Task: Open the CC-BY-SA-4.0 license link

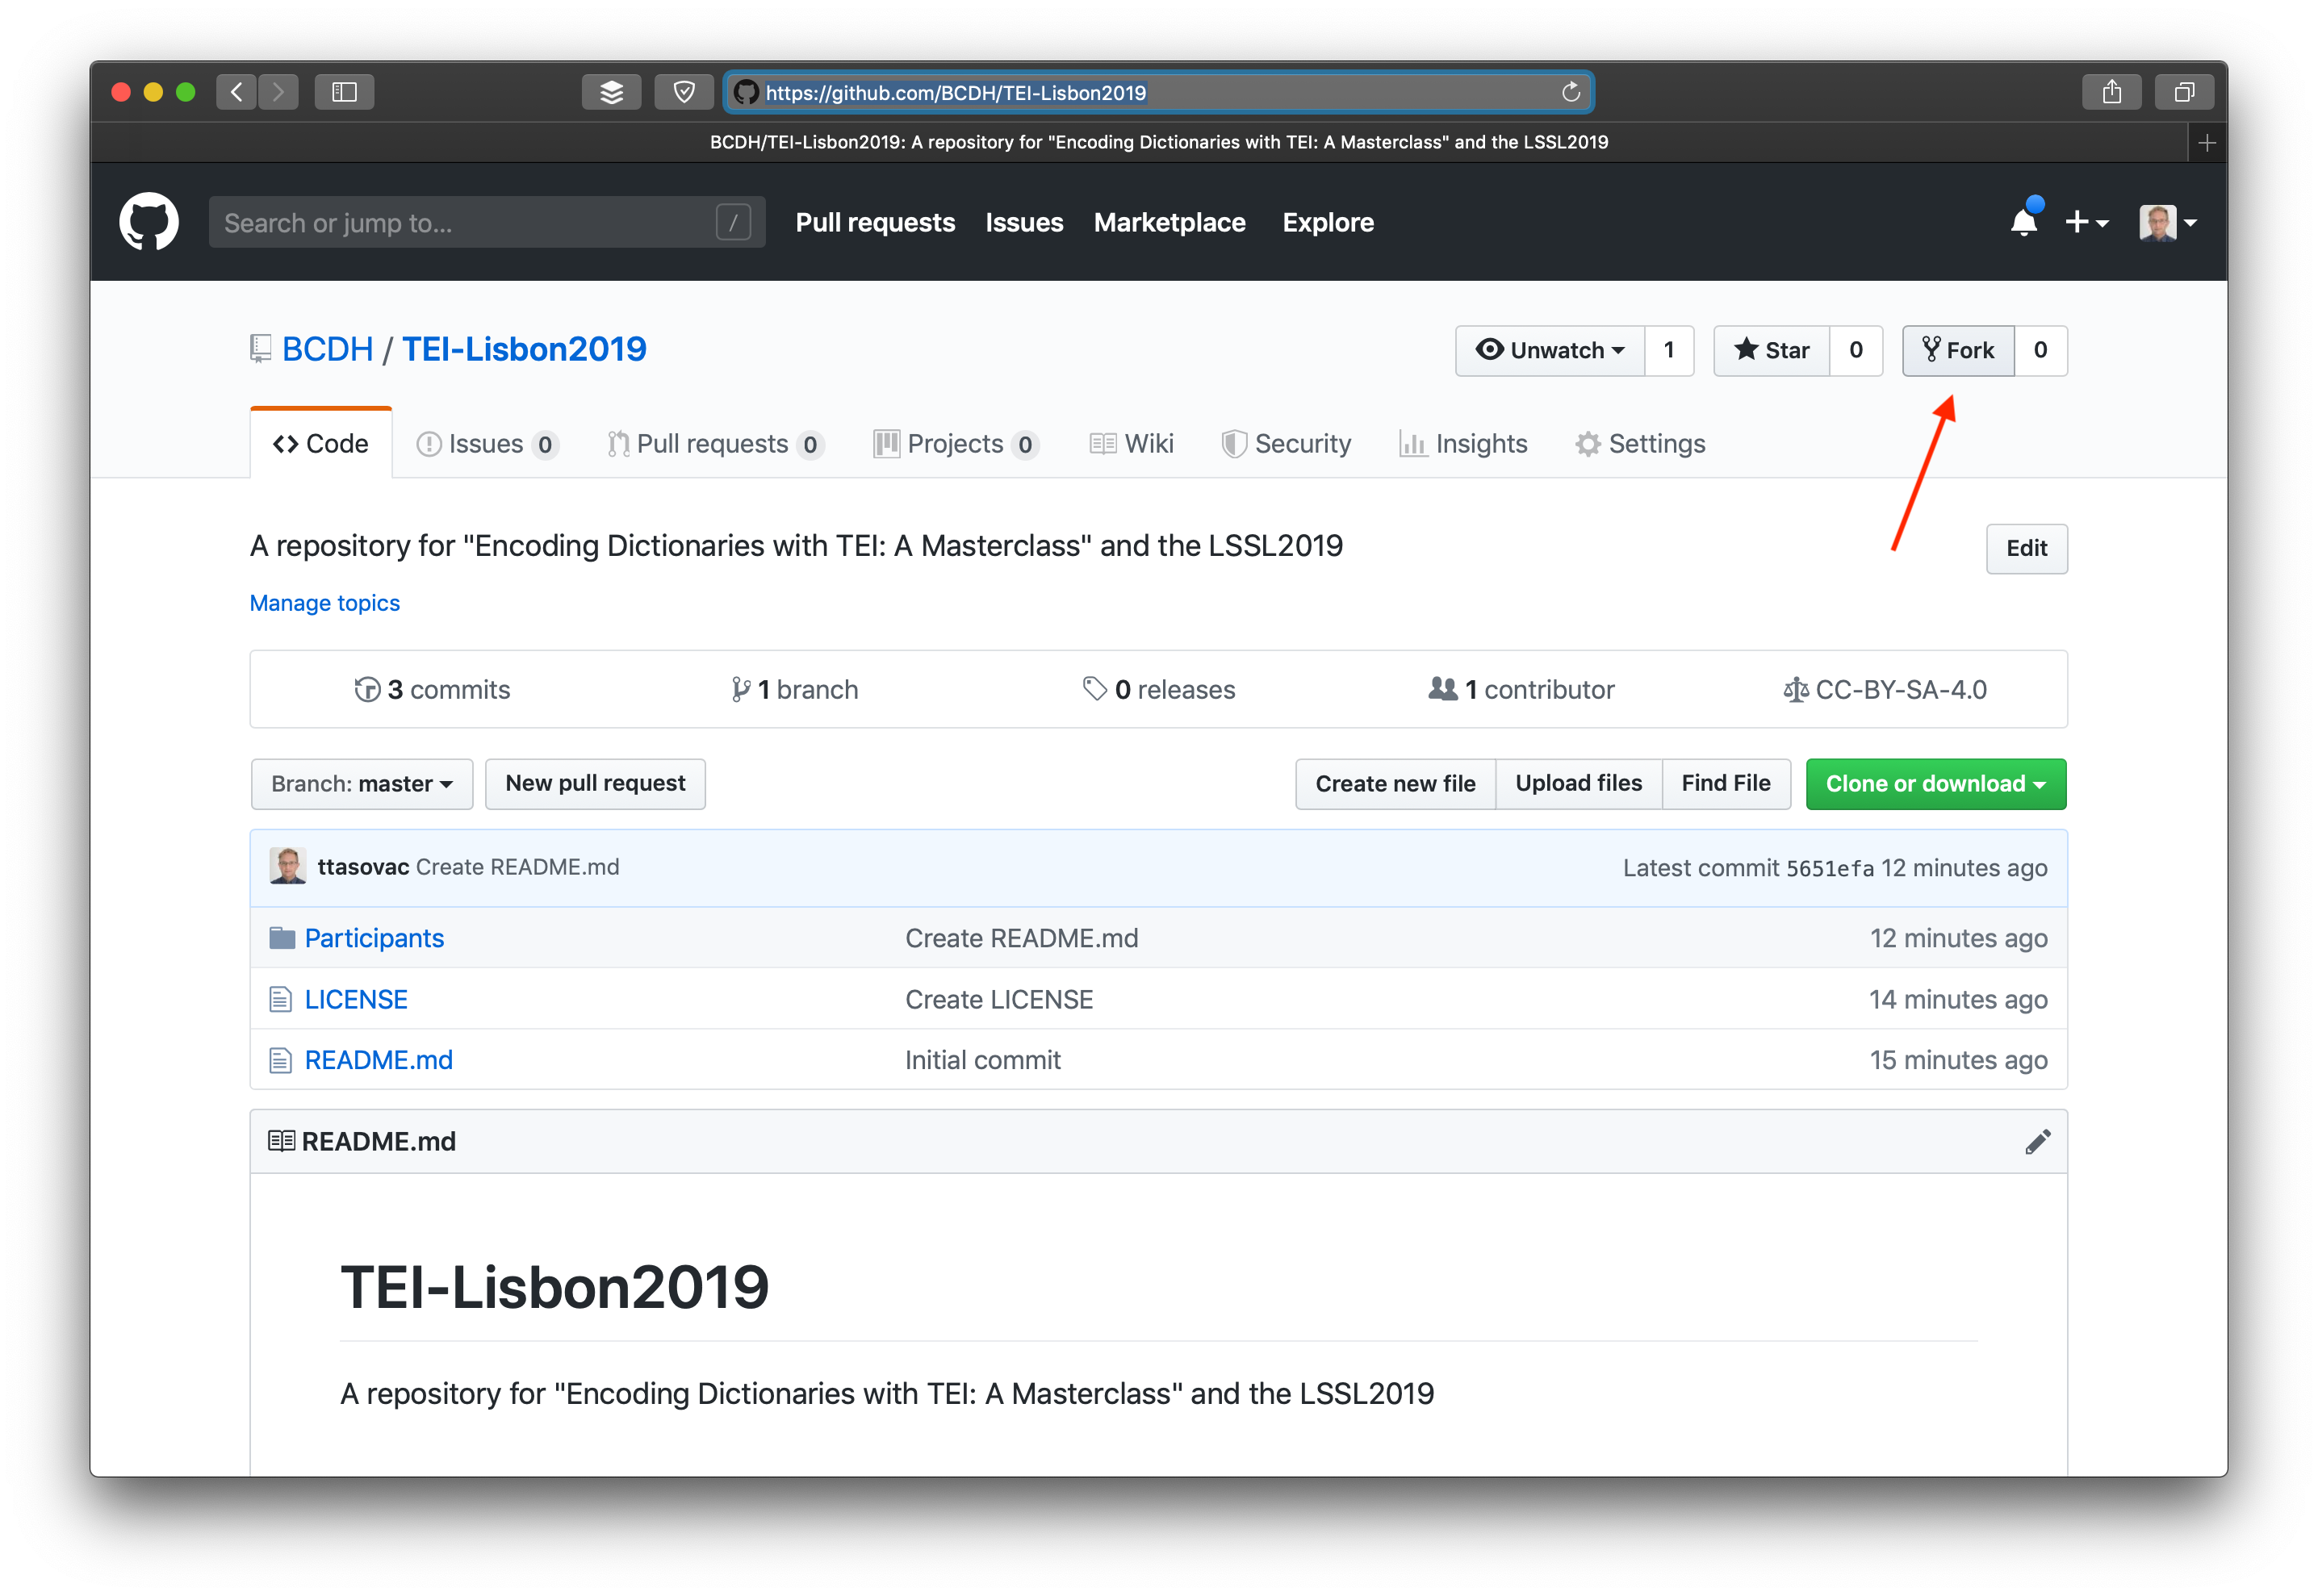Action: [1885, 690]
